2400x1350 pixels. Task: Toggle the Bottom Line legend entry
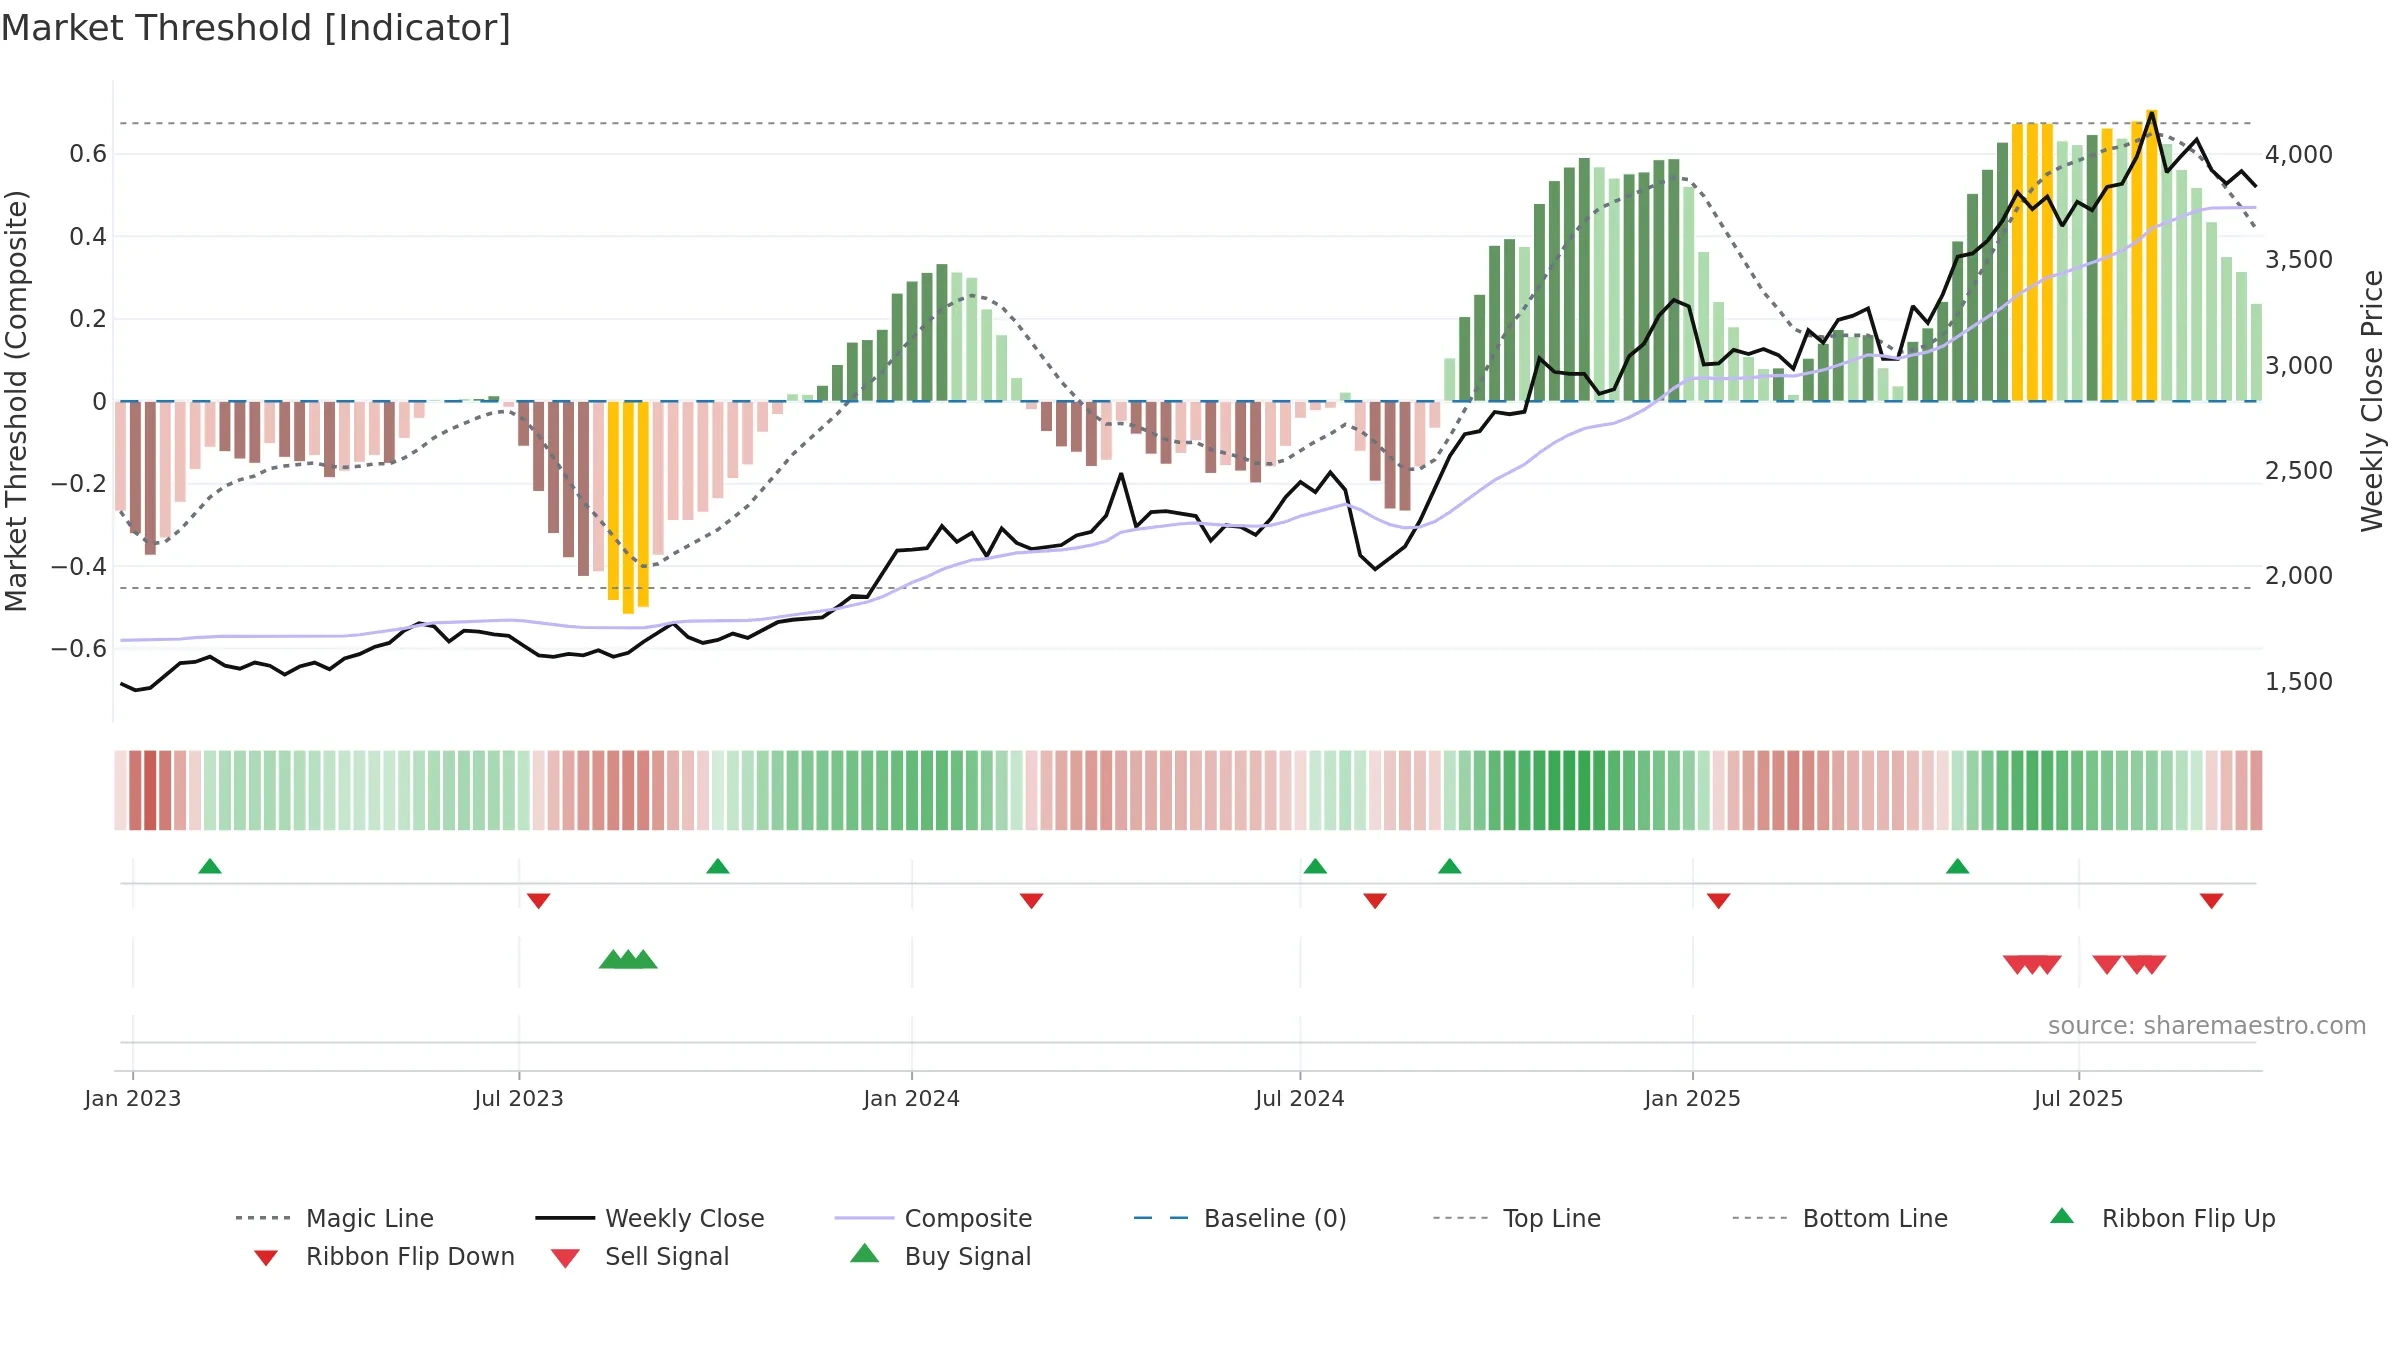coord(1840,1218)
